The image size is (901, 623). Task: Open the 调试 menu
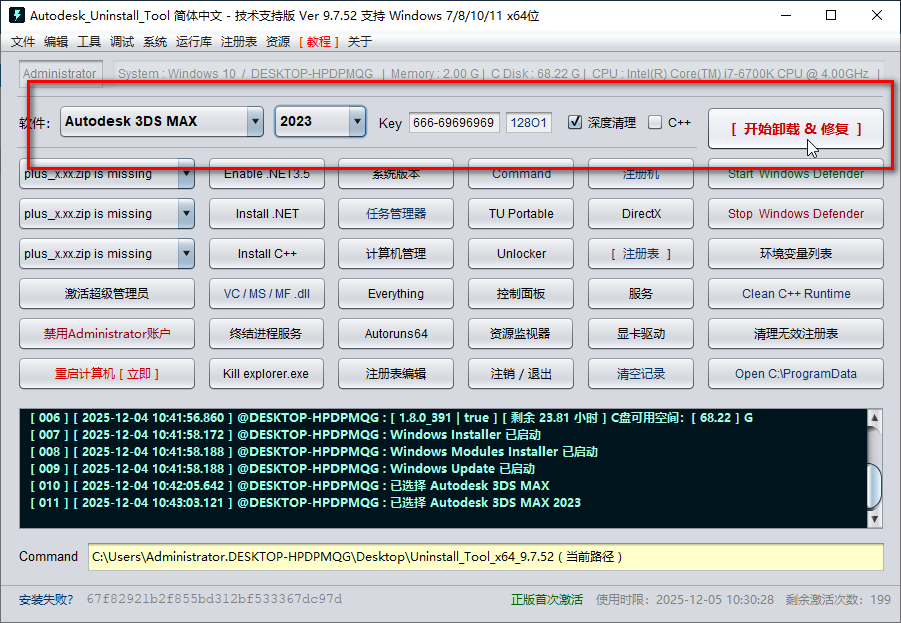(122, 41)
